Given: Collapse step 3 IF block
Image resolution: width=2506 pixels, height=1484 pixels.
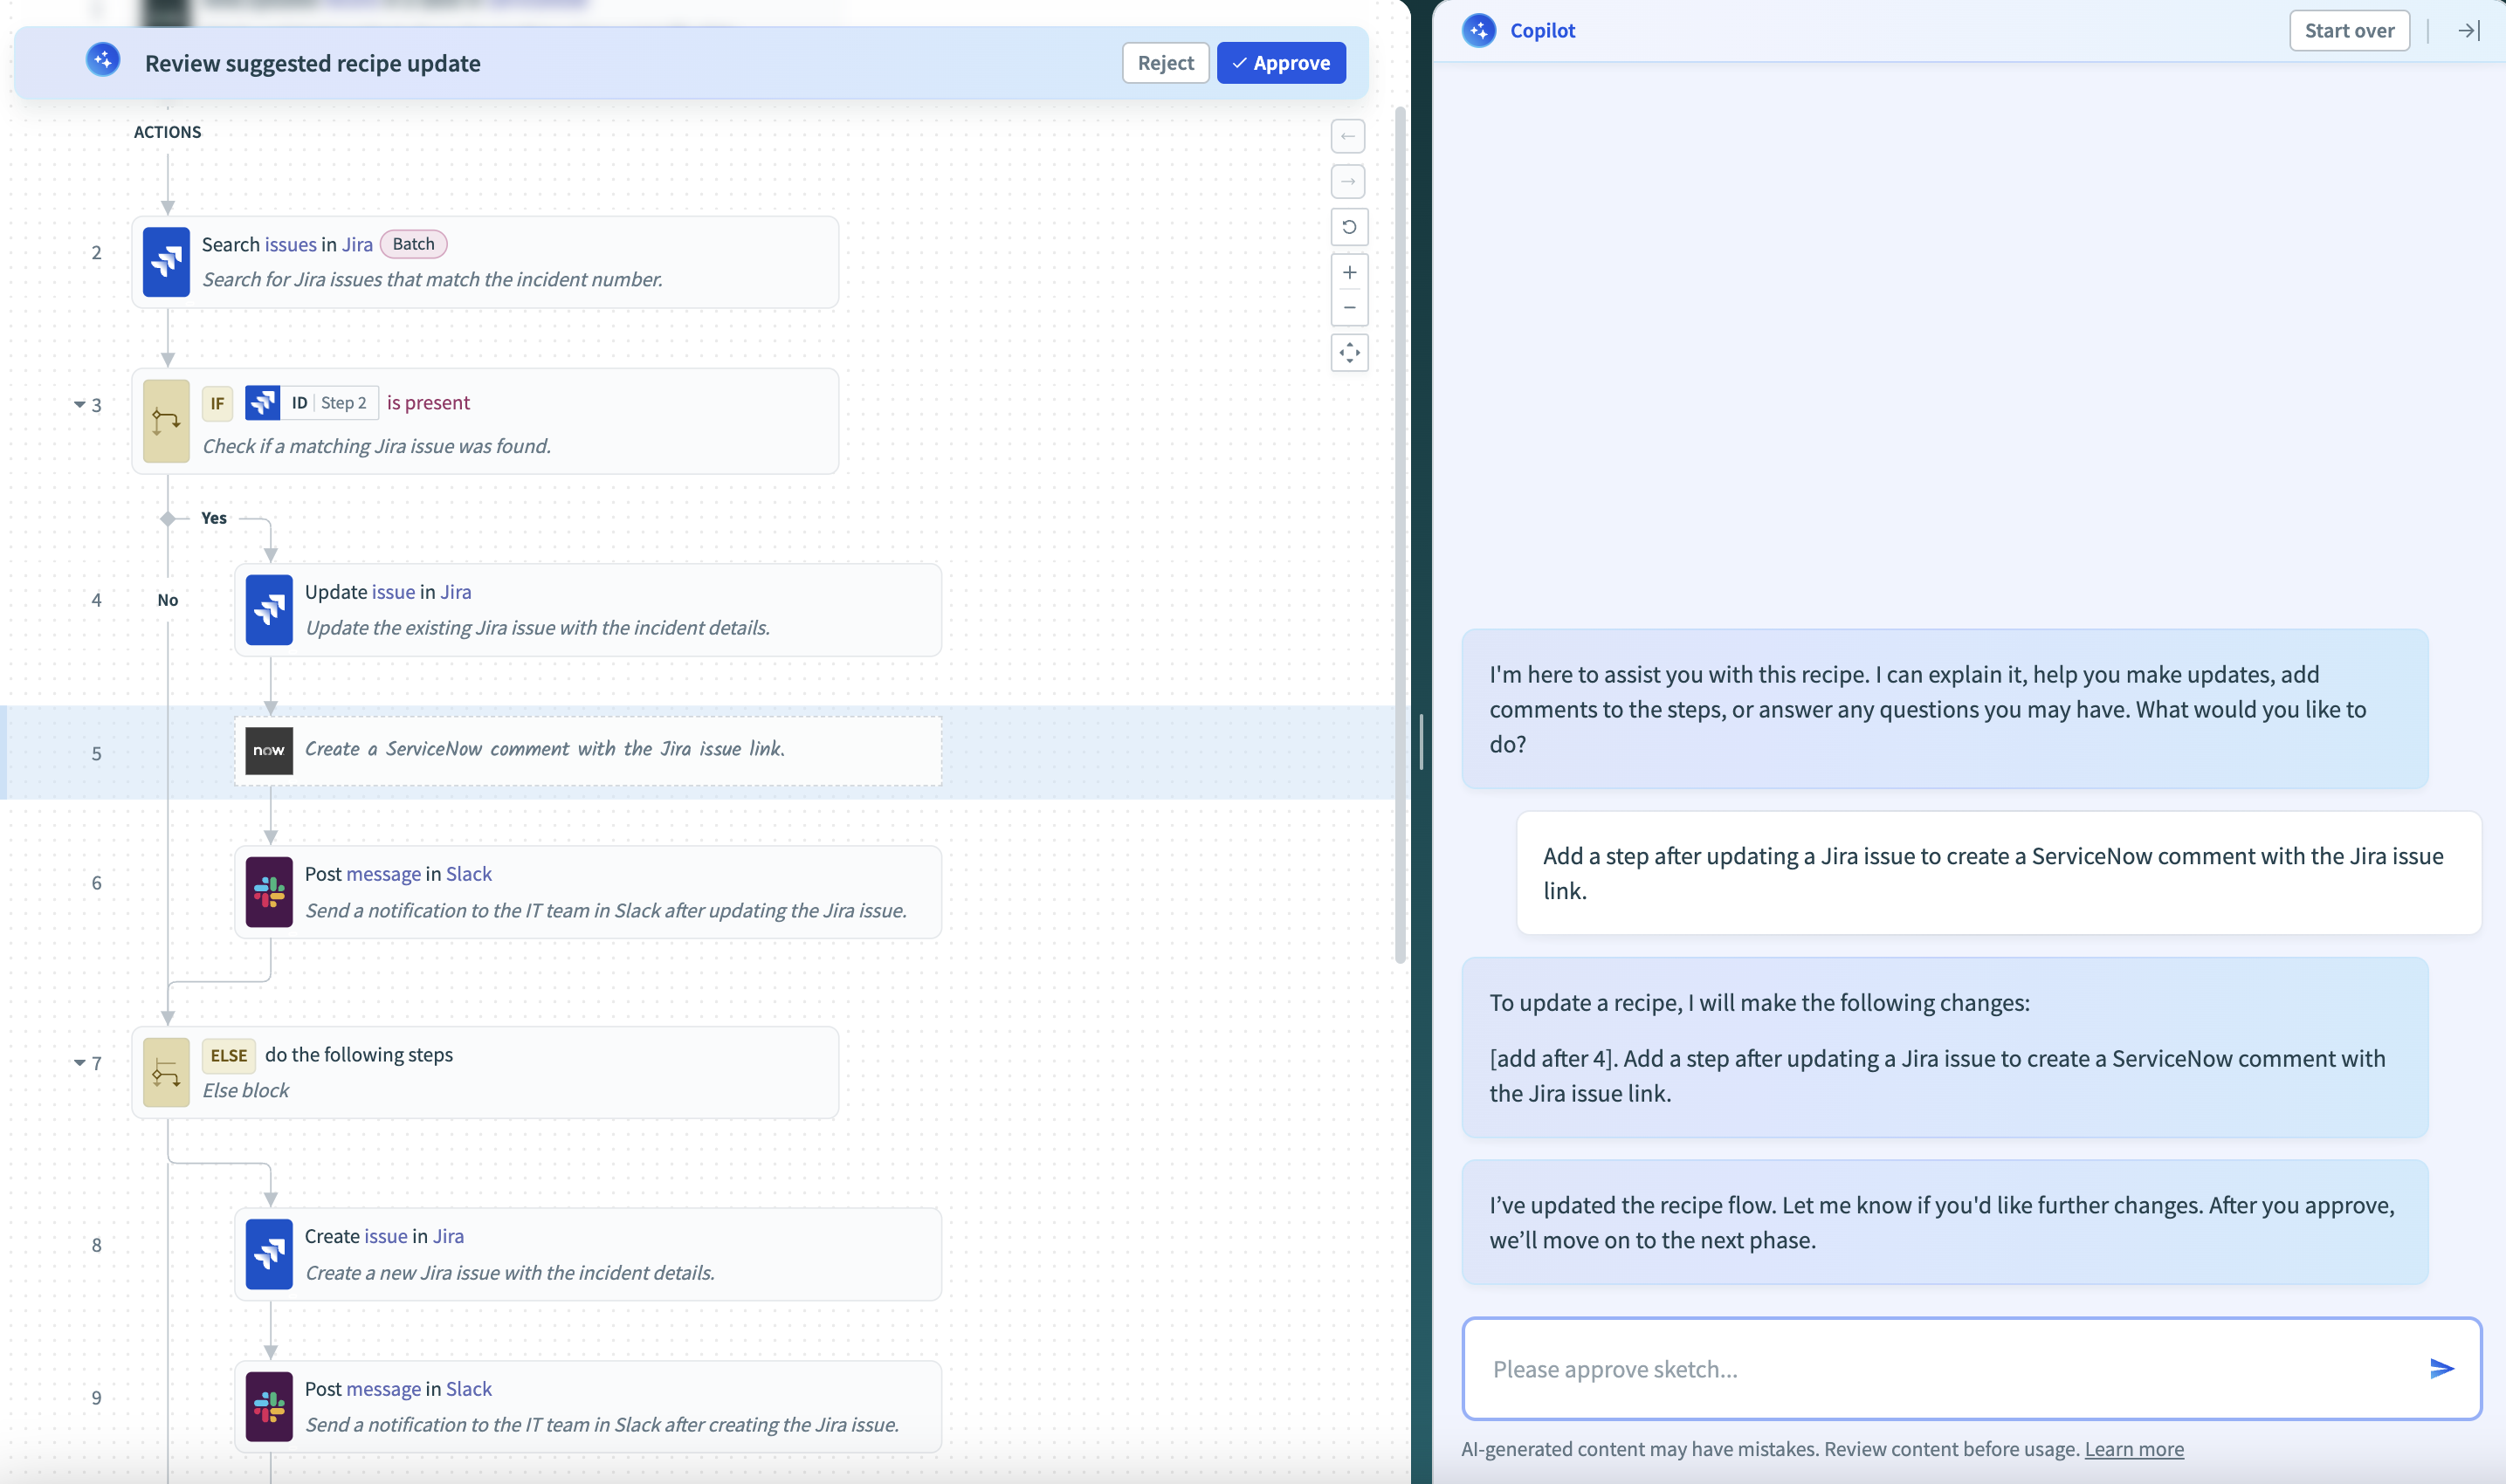Looking at the screenshot, I should point(79,405).
